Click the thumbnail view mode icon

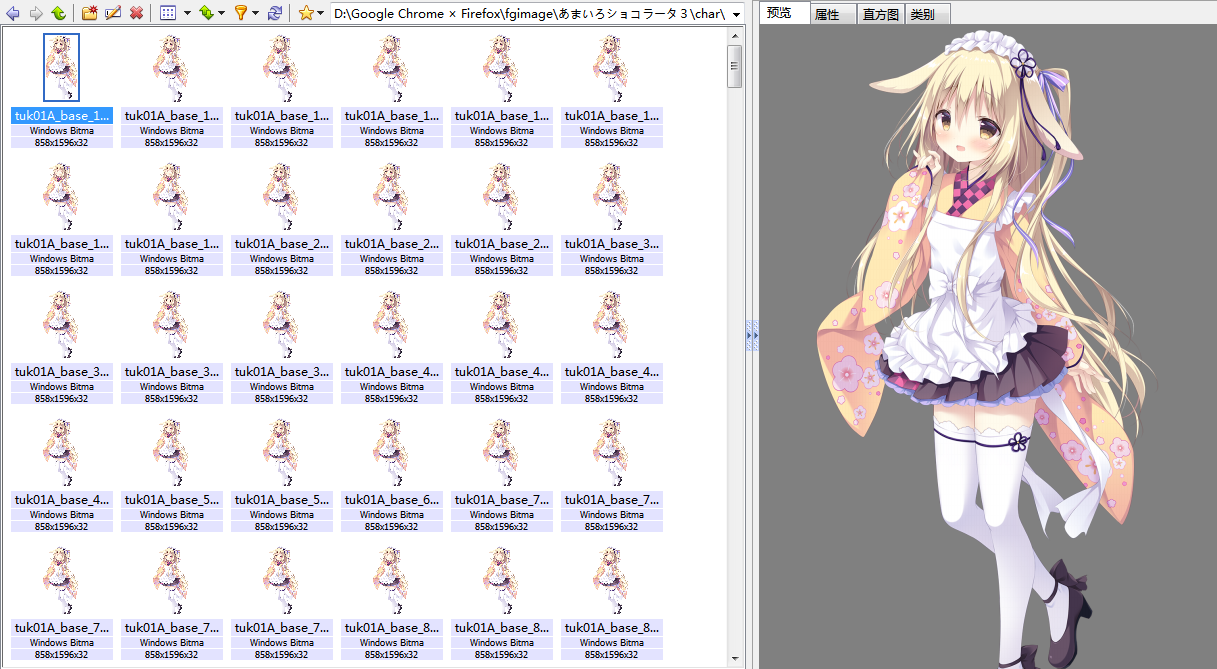pos(168,14)
